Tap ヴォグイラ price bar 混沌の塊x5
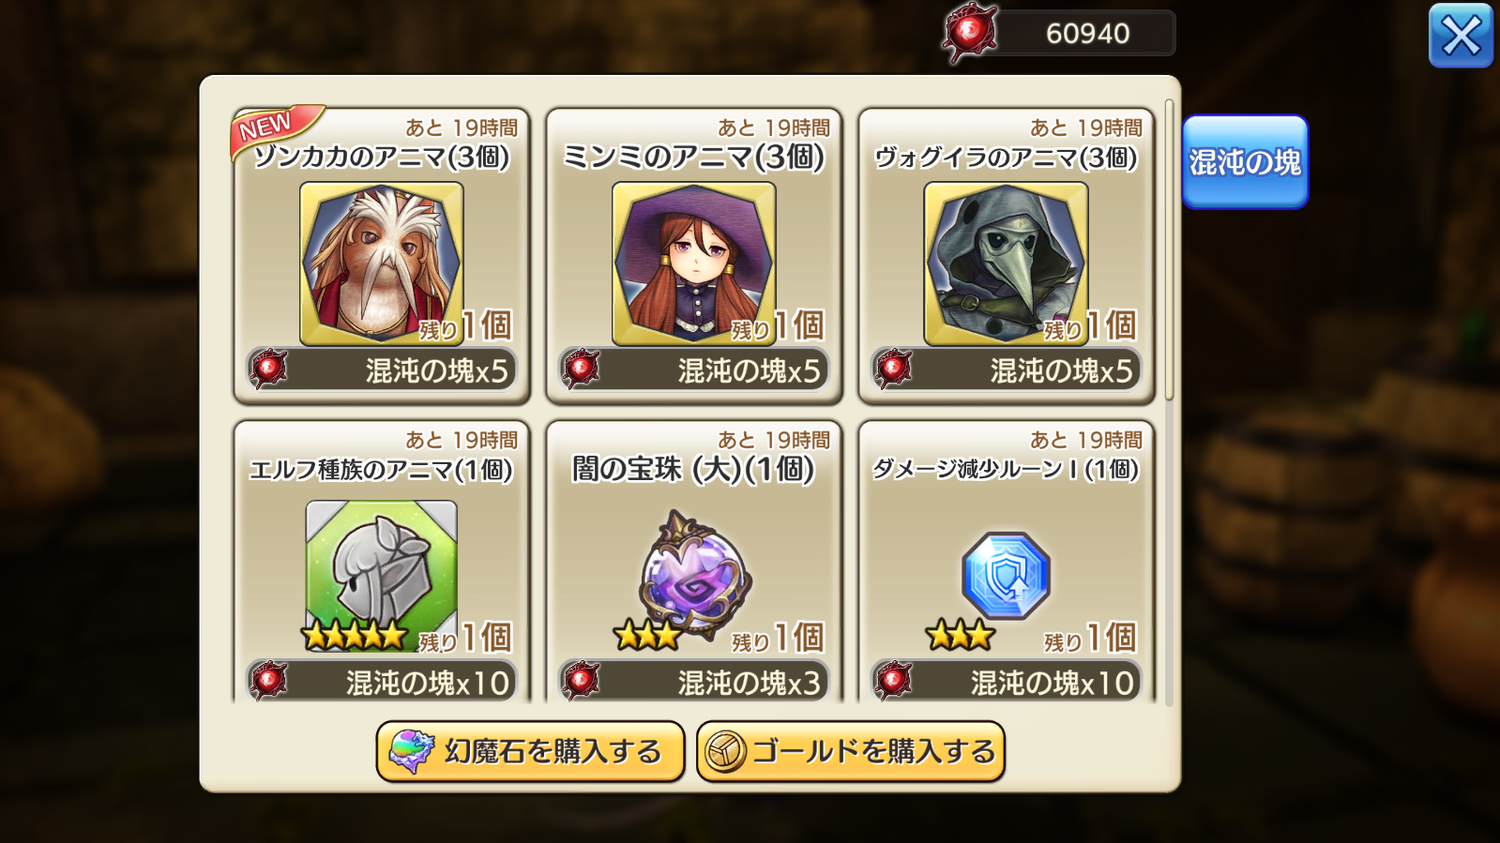 (x=1005, y=370)
